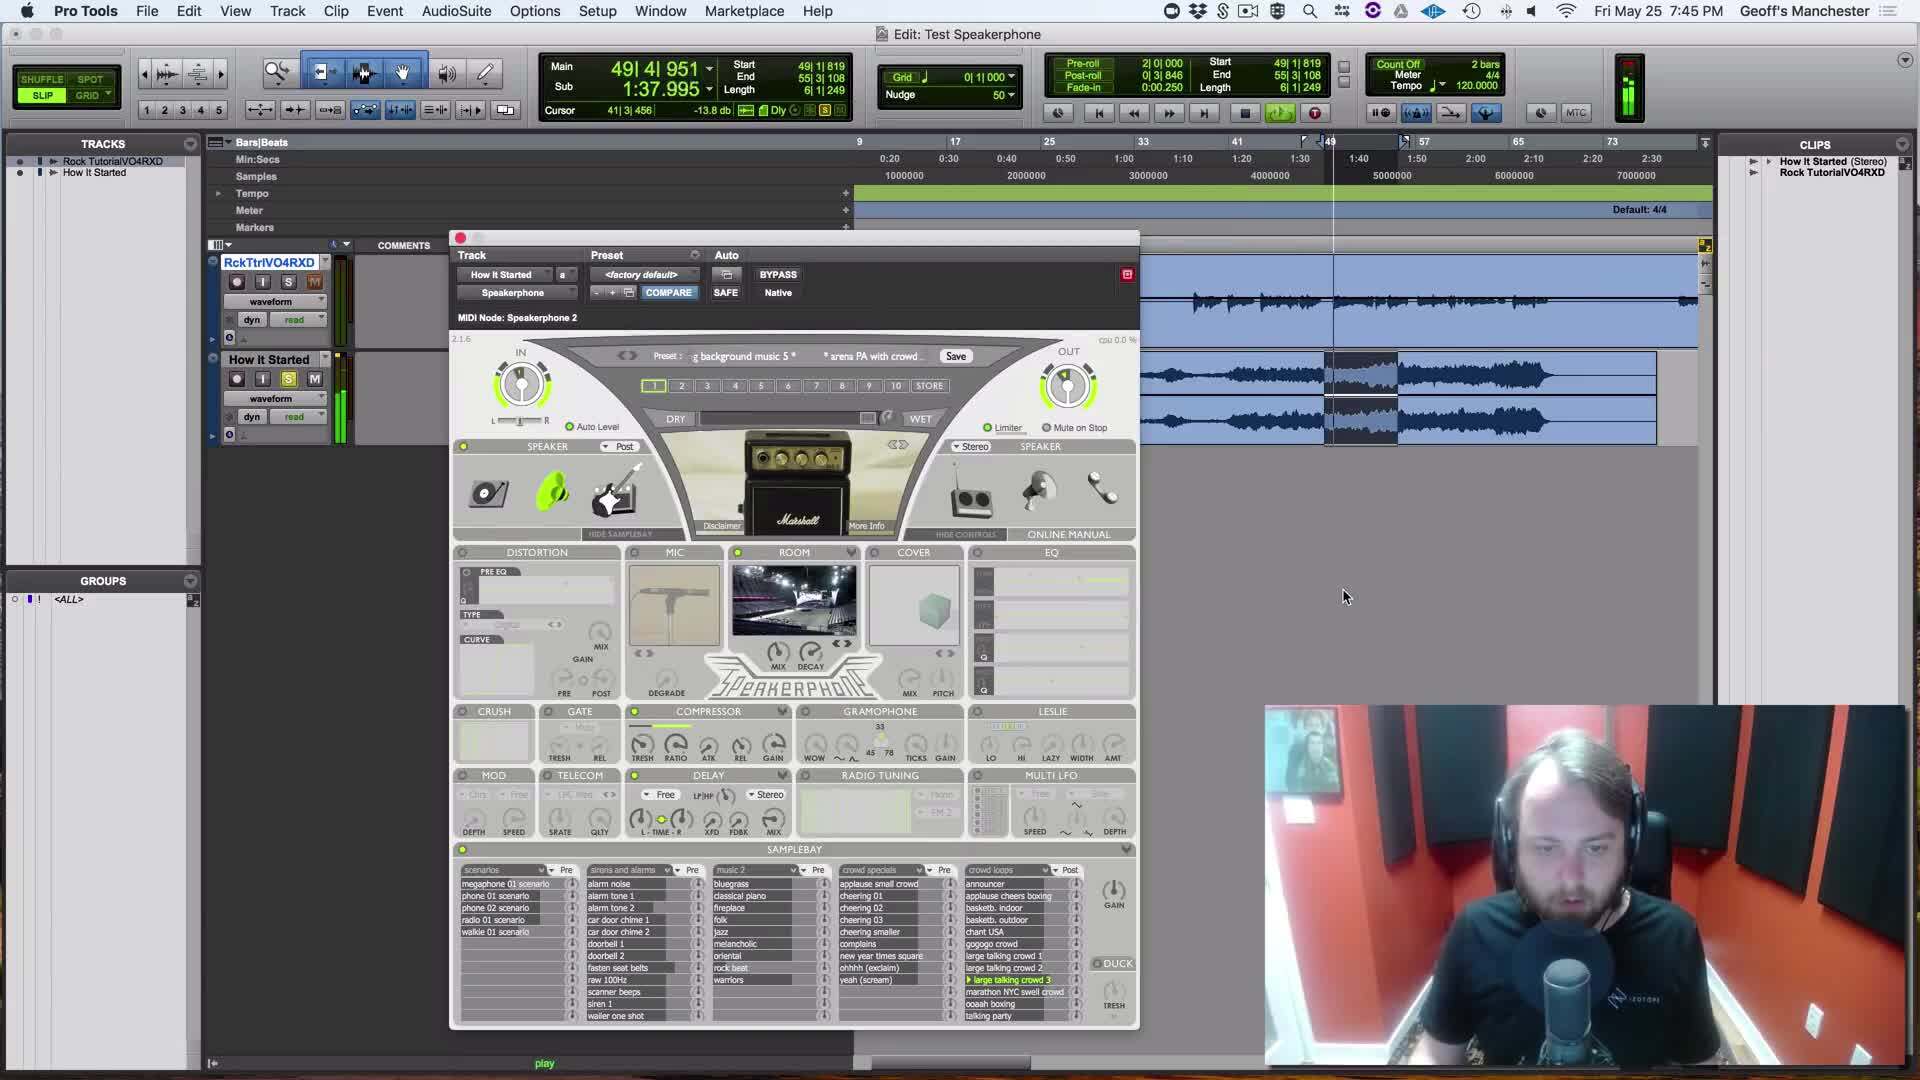Toggle the COMPRESSOR module power

pyautogui.click(x=634, y=712)
